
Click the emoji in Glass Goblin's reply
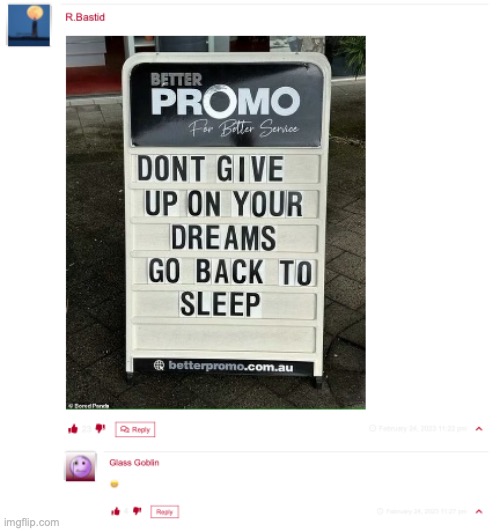tap(114, 484)
